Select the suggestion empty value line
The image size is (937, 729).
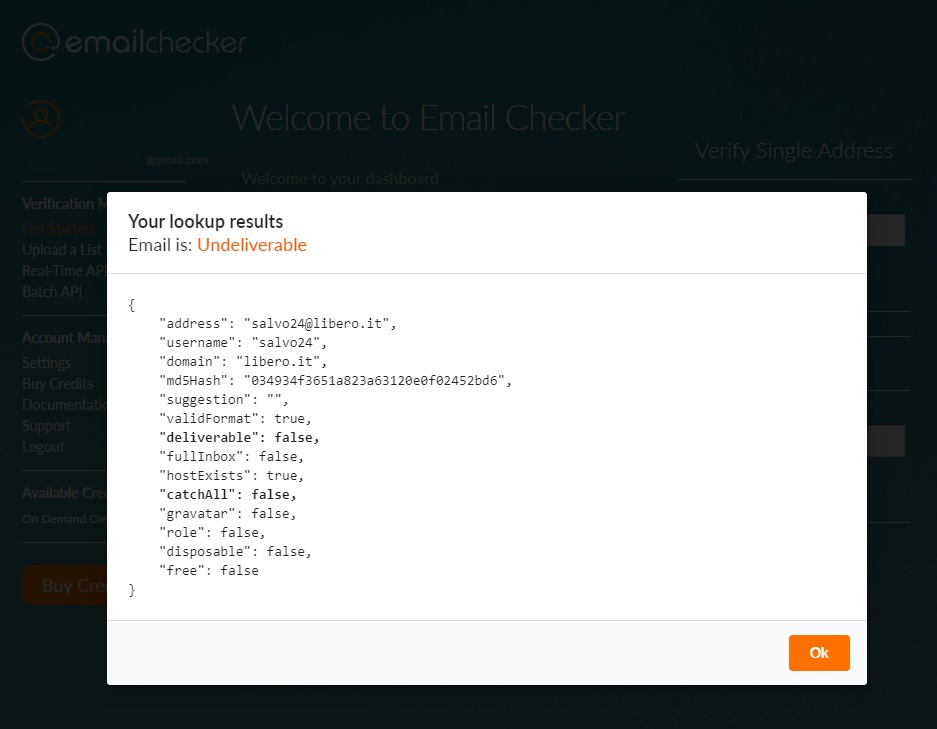[x=223, y=400]
